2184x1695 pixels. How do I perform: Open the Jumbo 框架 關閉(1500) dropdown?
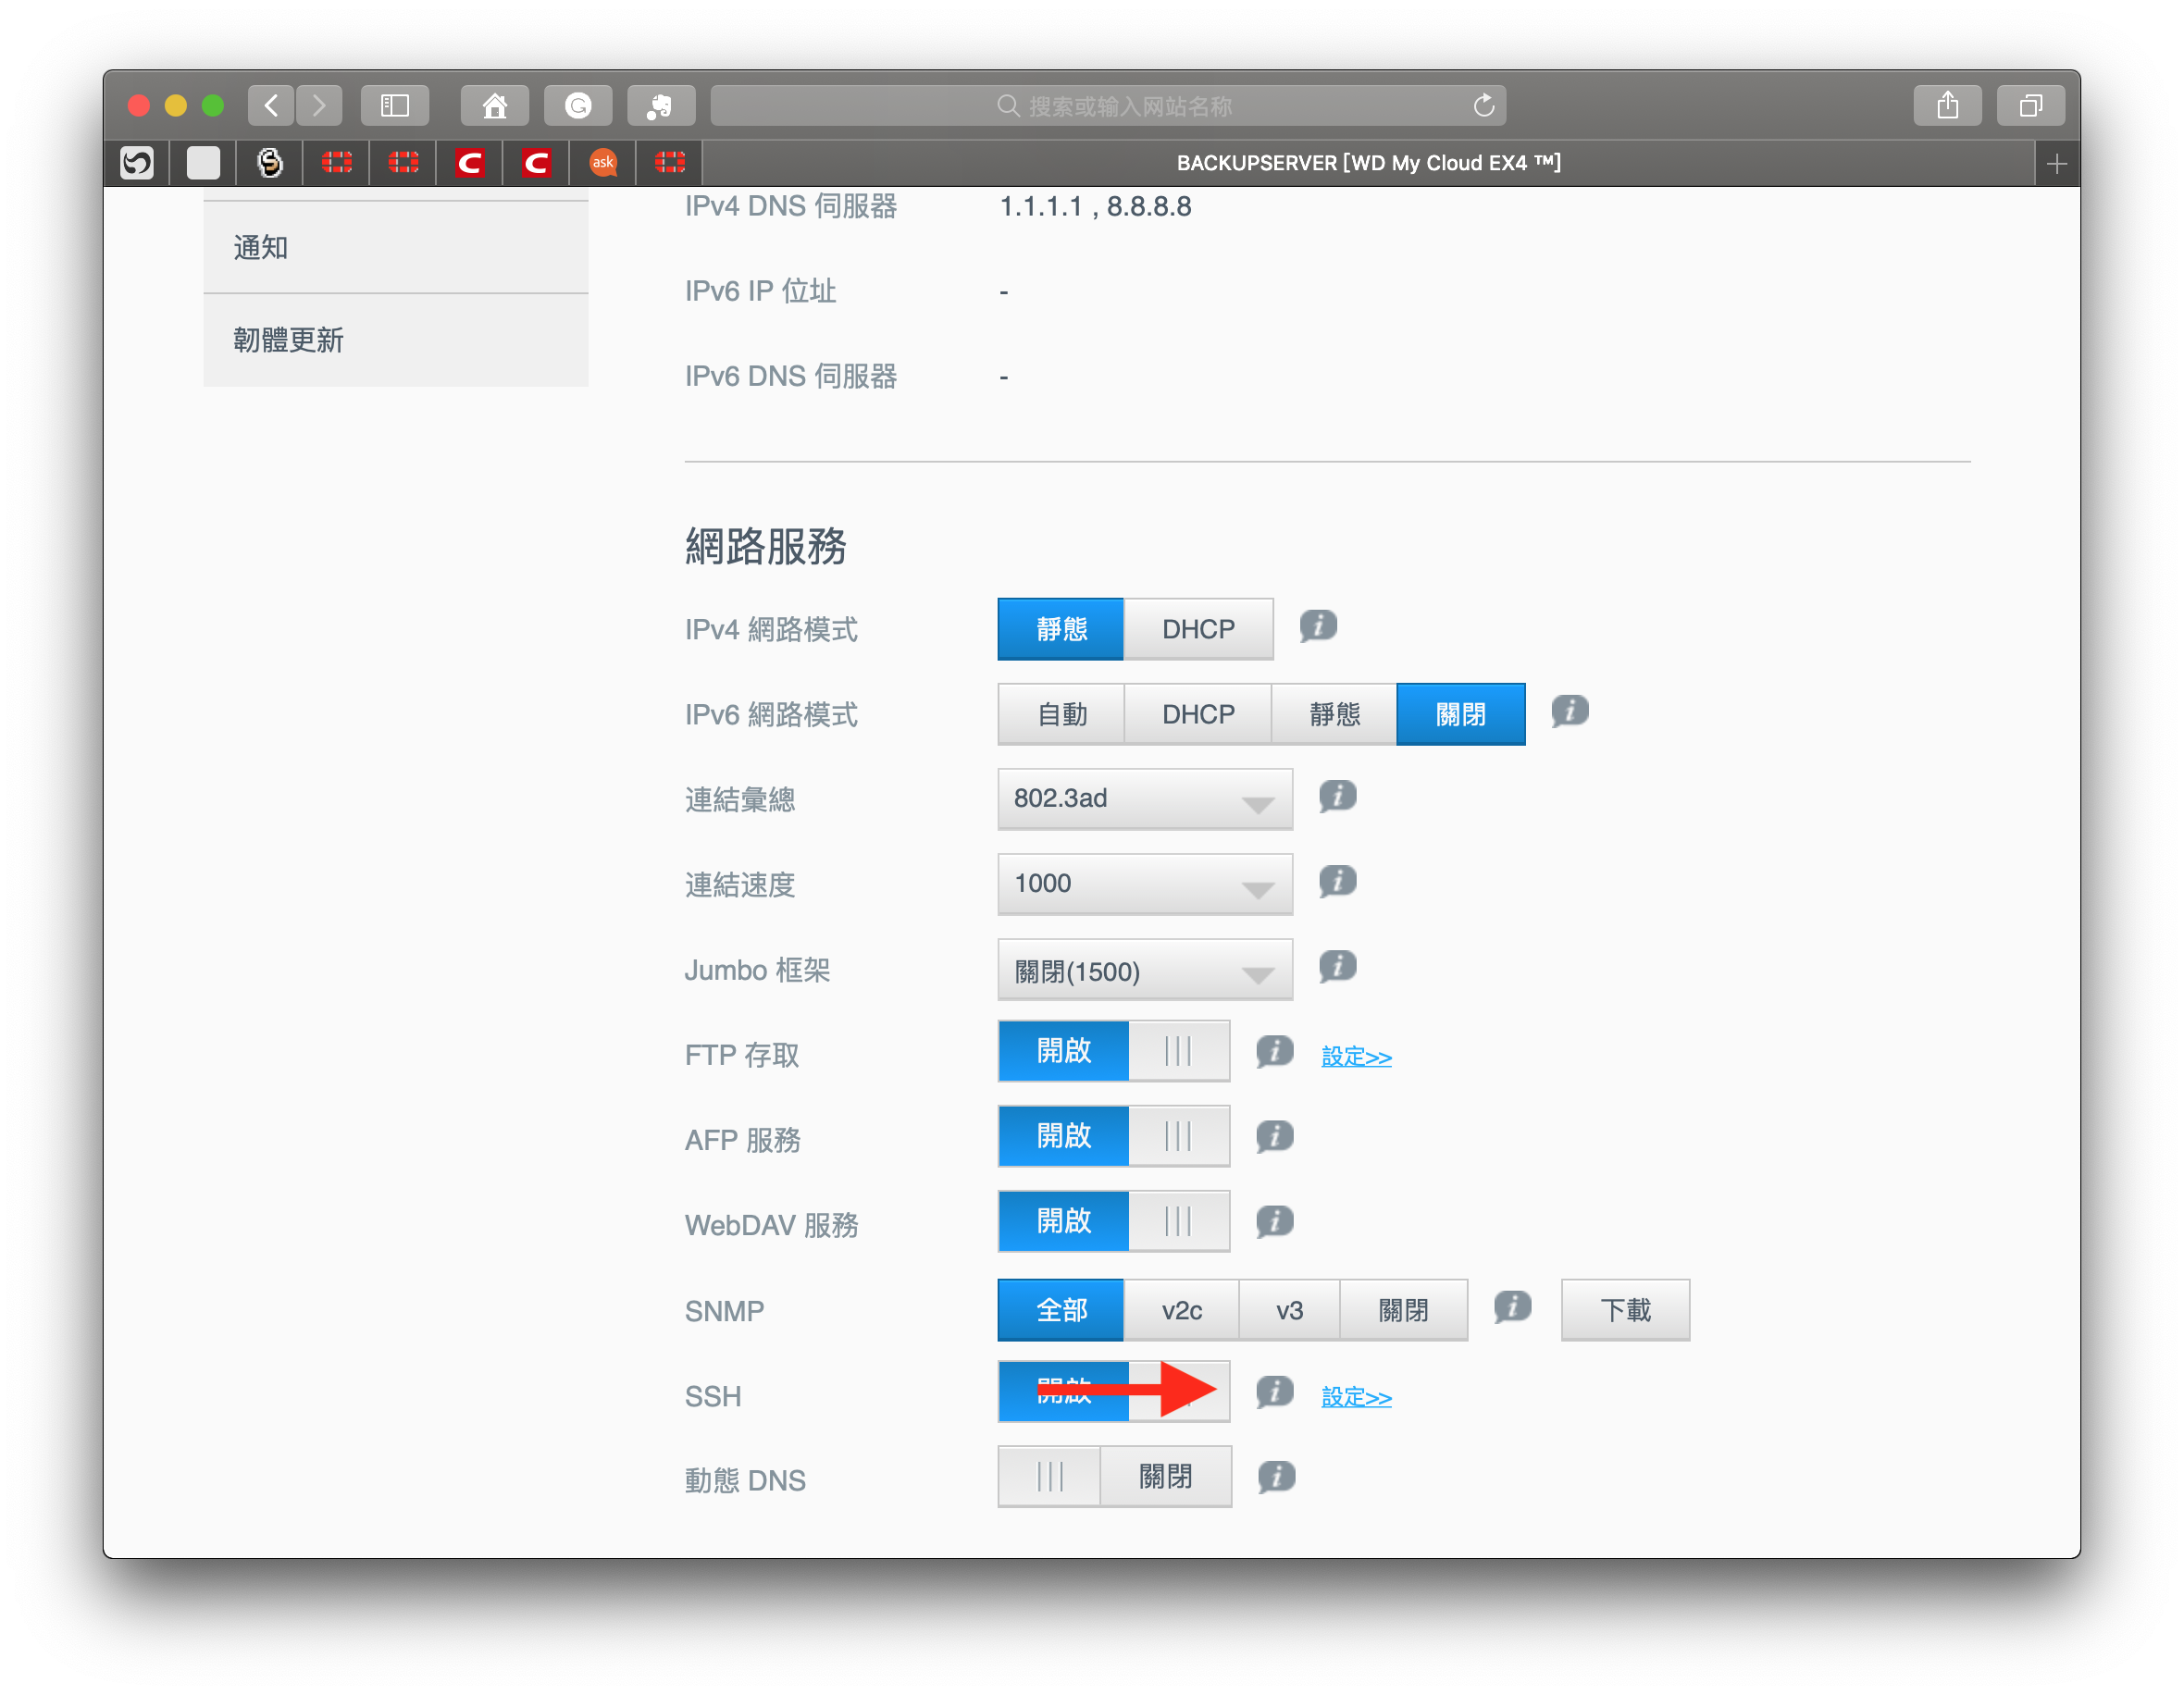tap(1145, 969)
